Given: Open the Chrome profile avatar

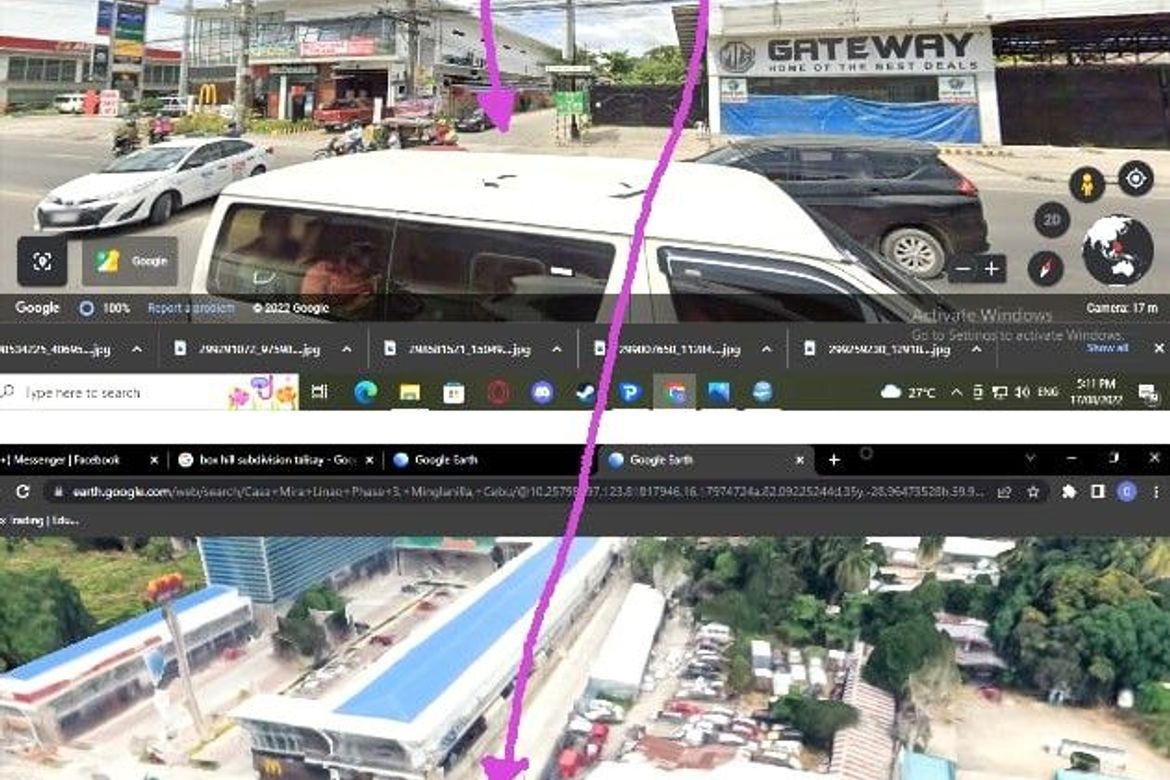Looking at the screenshot, I should tap(1127, 491).
